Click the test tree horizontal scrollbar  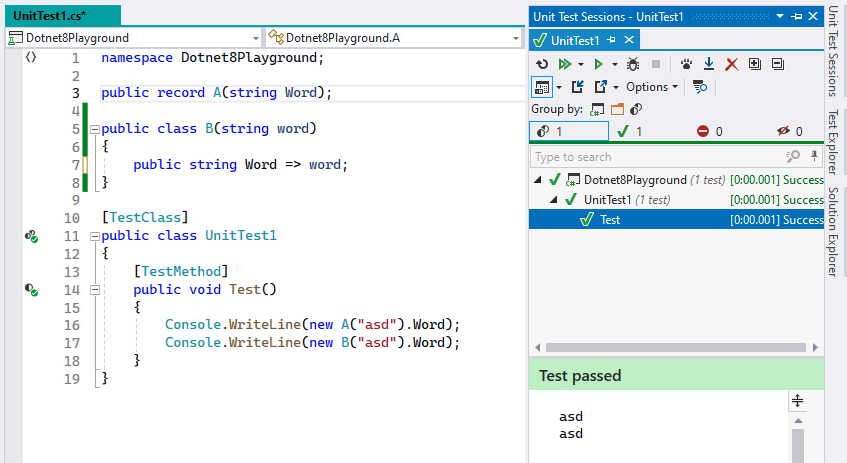coord(676,347)
